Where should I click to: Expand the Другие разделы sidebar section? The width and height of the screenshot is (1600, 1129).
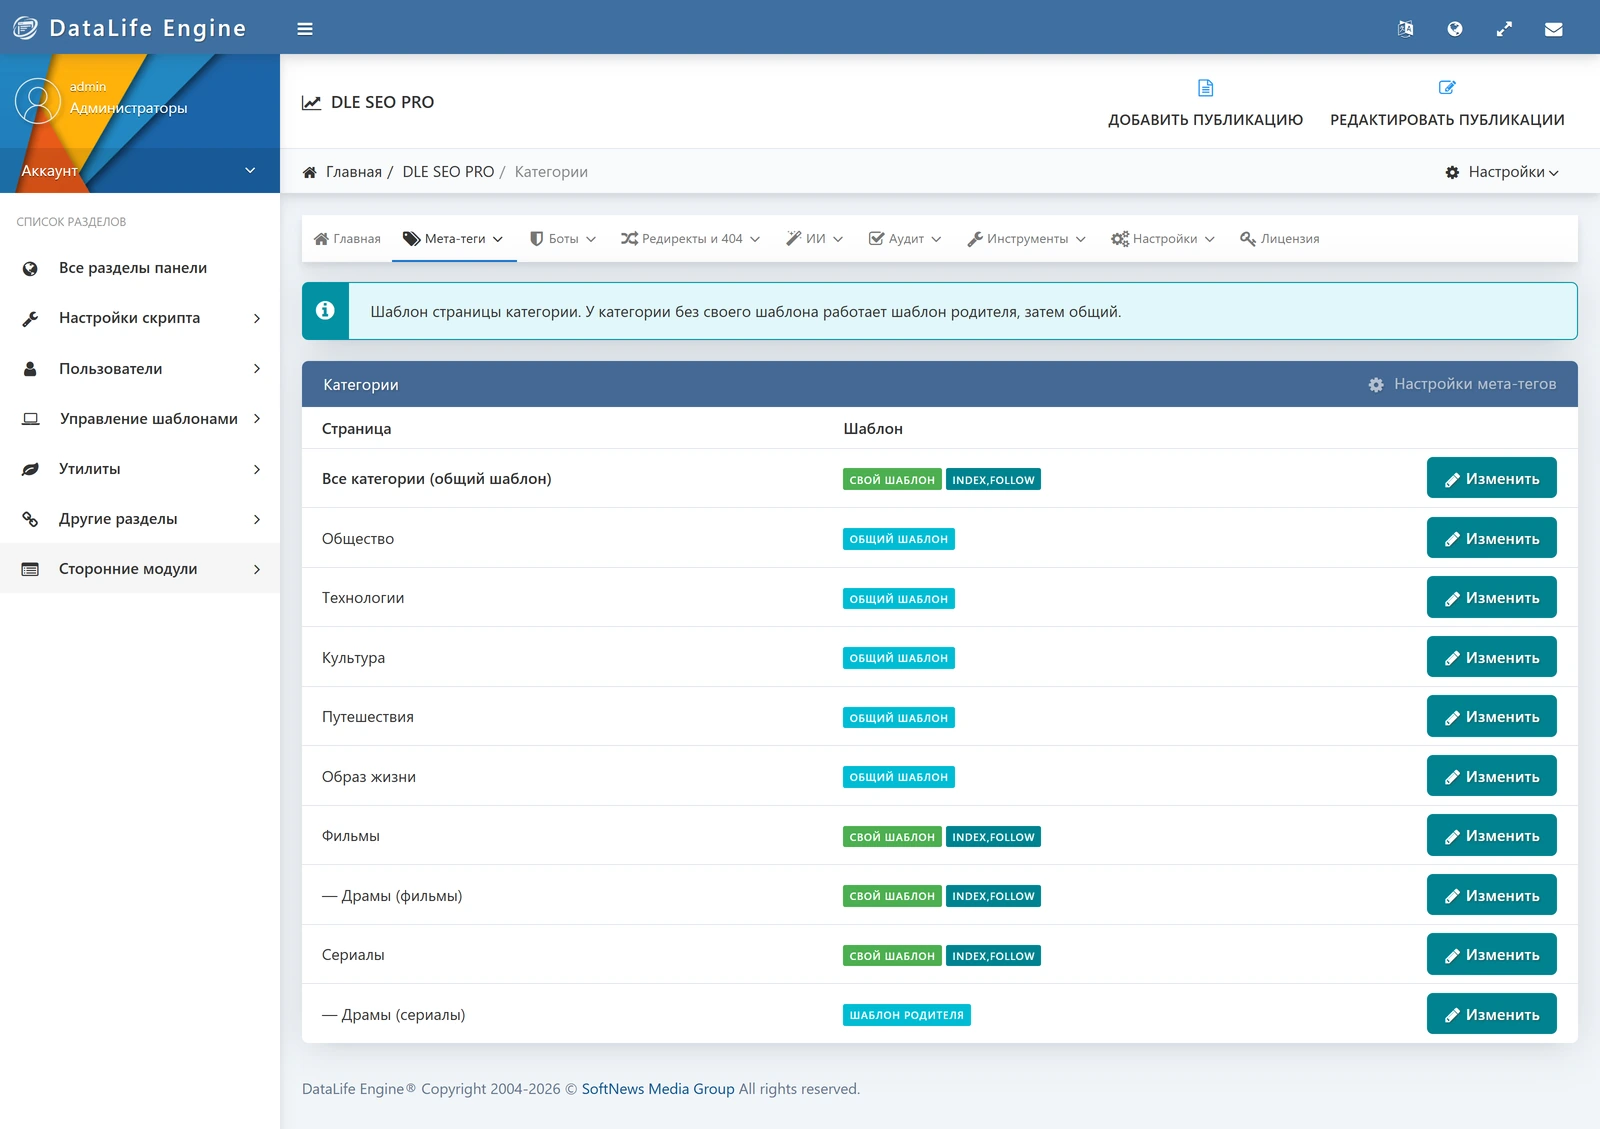(140, 519)
